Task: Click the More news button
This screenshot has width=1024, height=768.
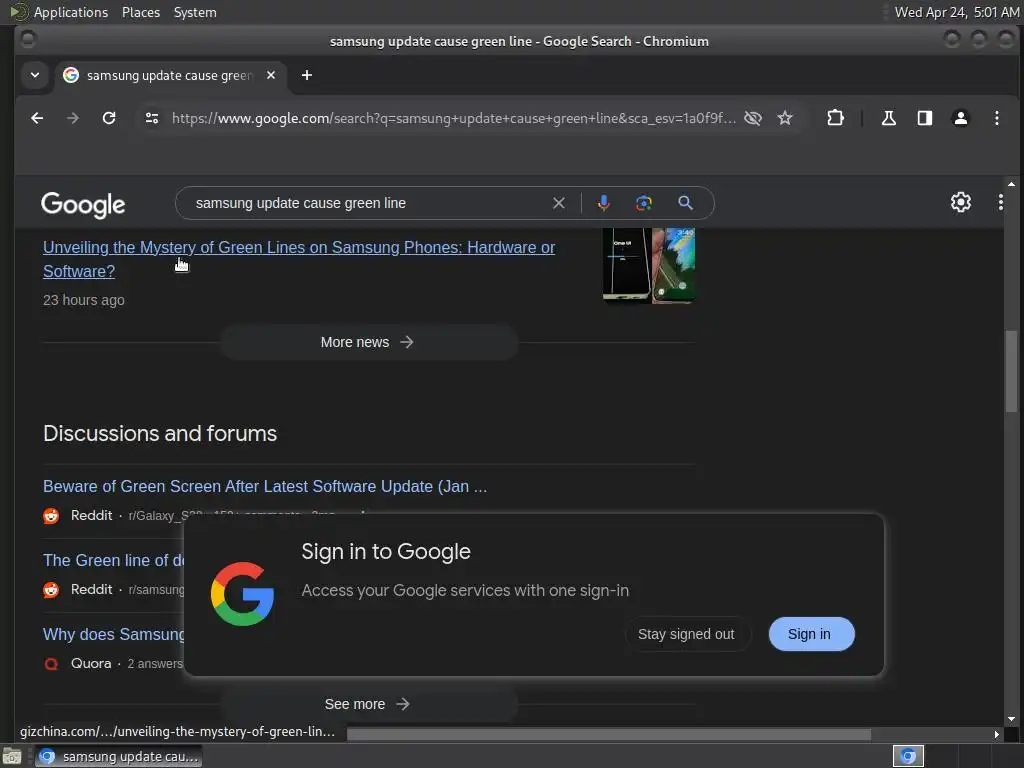Action: (x=369, y=342)
